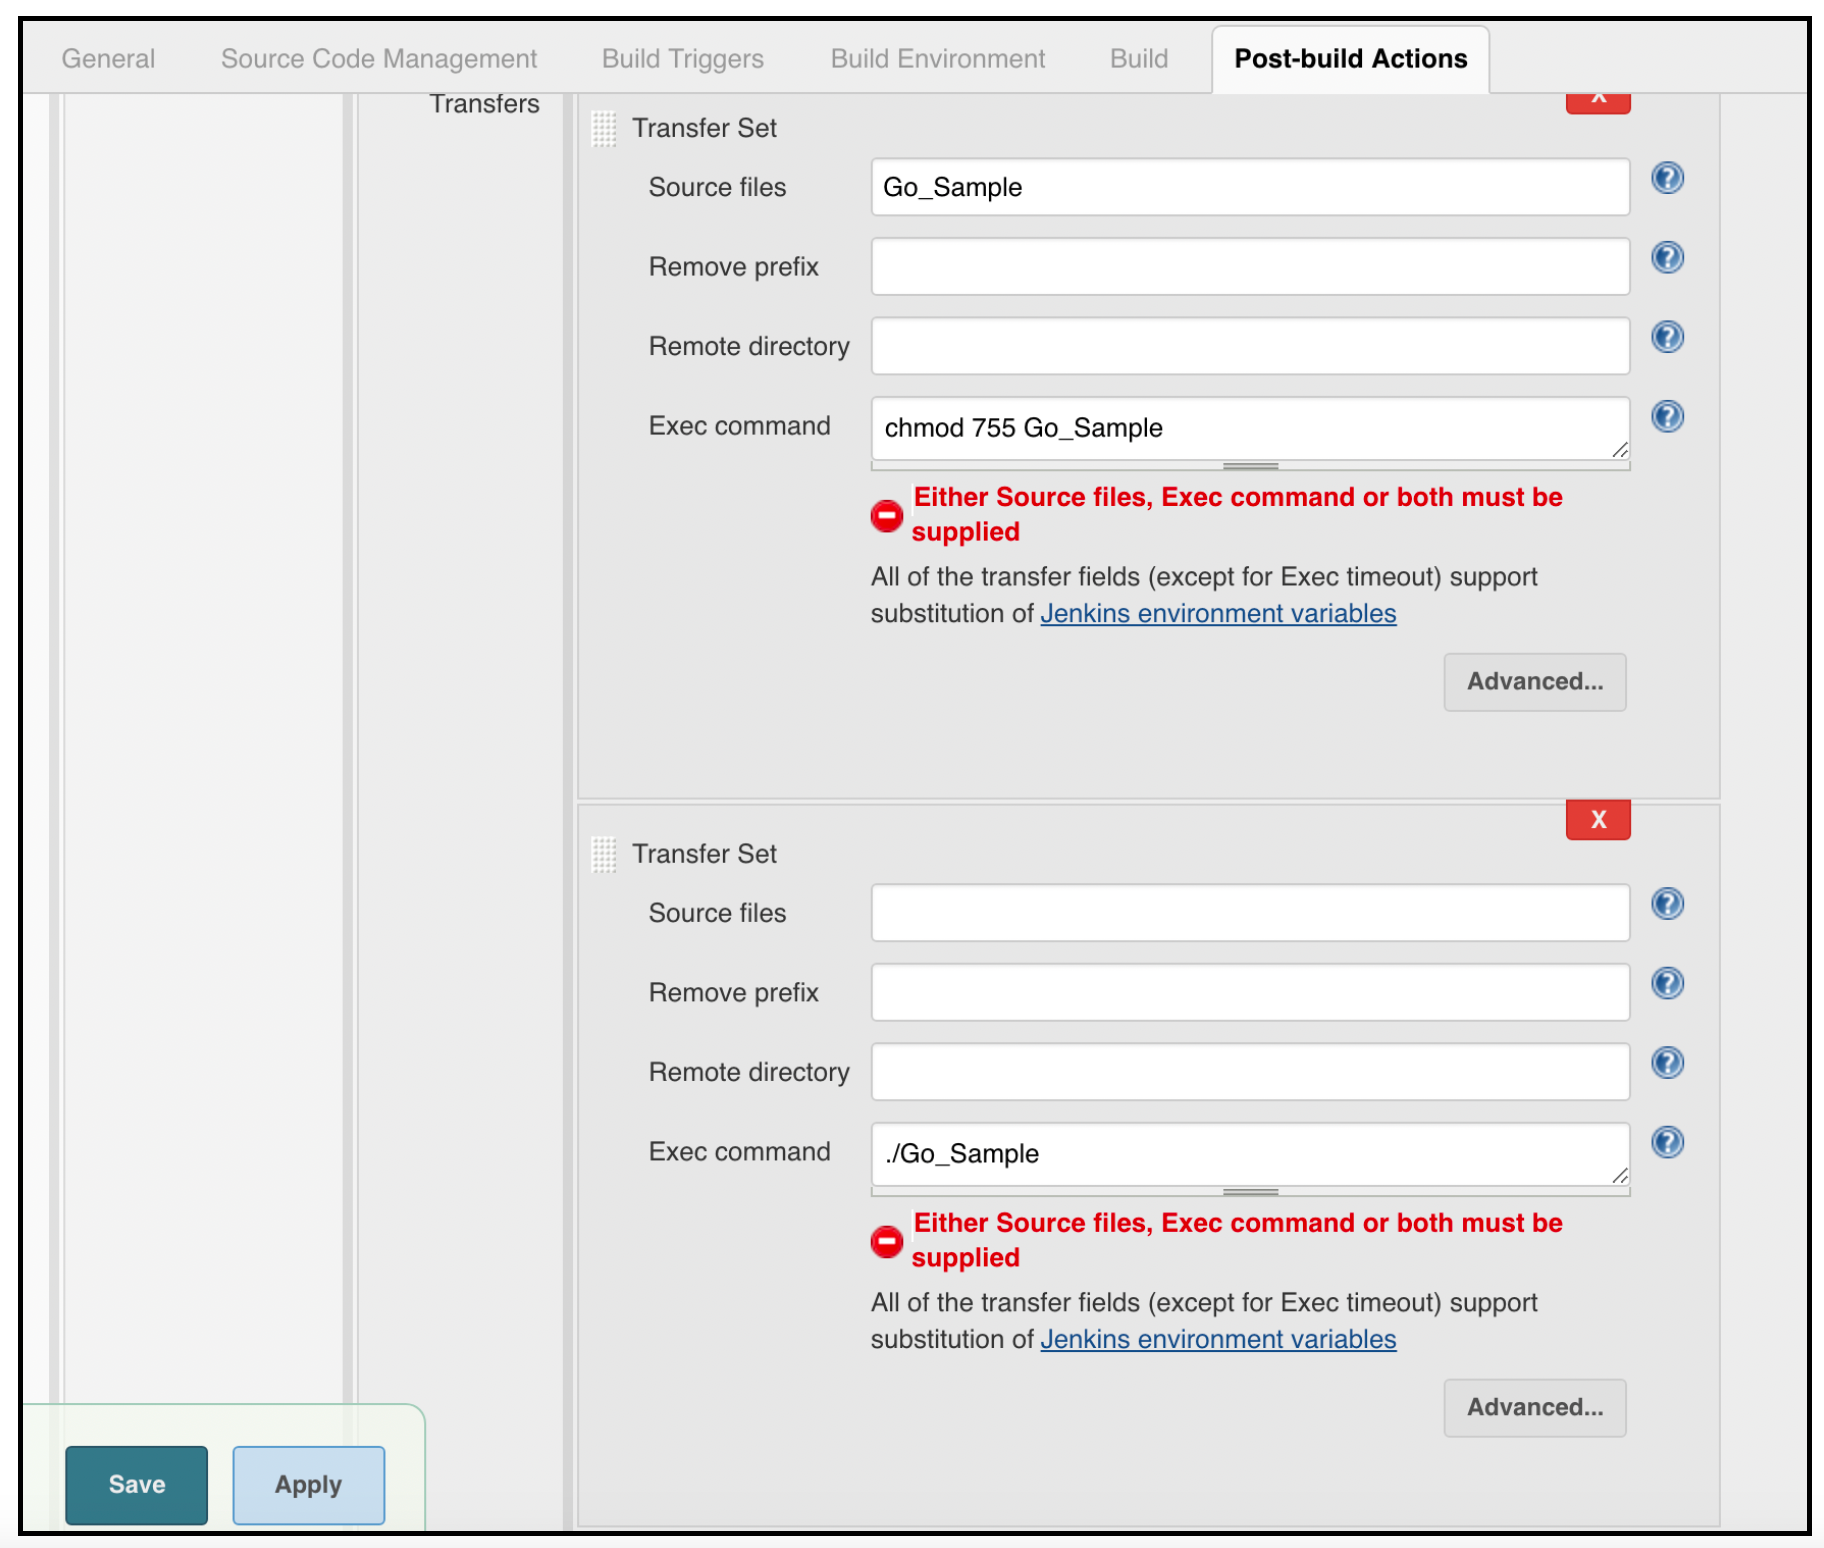Image resolution: width=1824 pixels, height=1548 pixels.
Task: Open first Jenkins environment variables link
Action: pos(1218,614)
